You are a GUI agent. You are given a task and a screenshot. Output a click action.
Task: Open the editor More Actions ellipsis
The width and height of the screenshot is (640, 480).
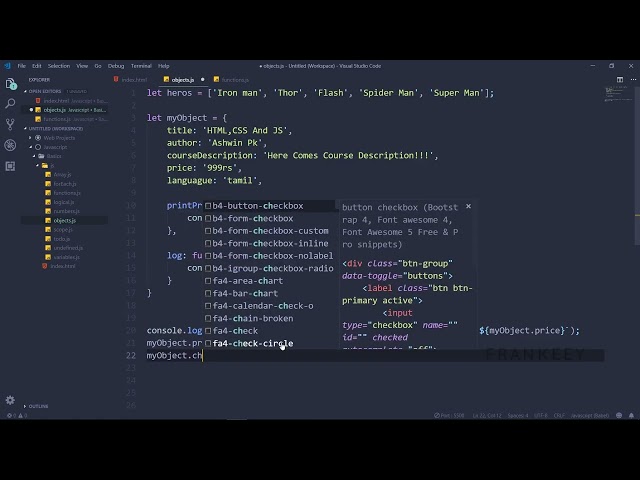click(633, 80)
